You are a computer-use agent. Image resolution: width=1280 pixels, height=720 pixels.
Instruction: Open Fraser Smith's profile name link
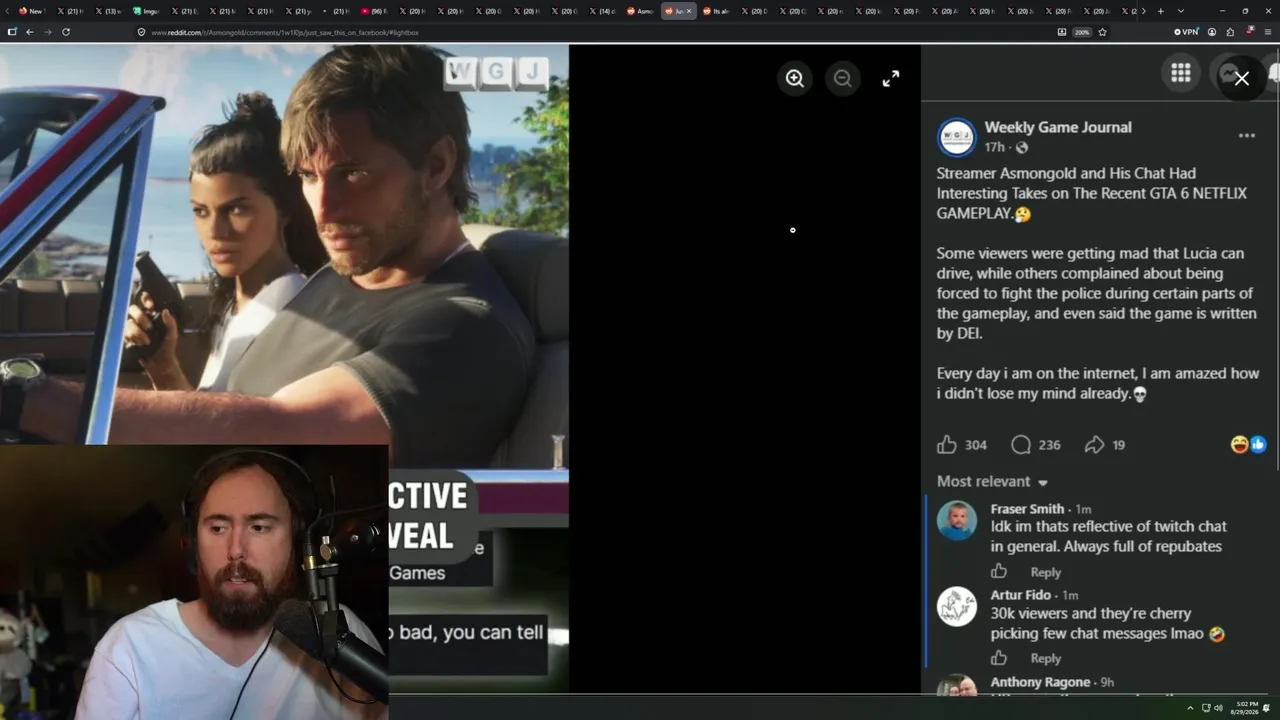[x=1027, y=509]
